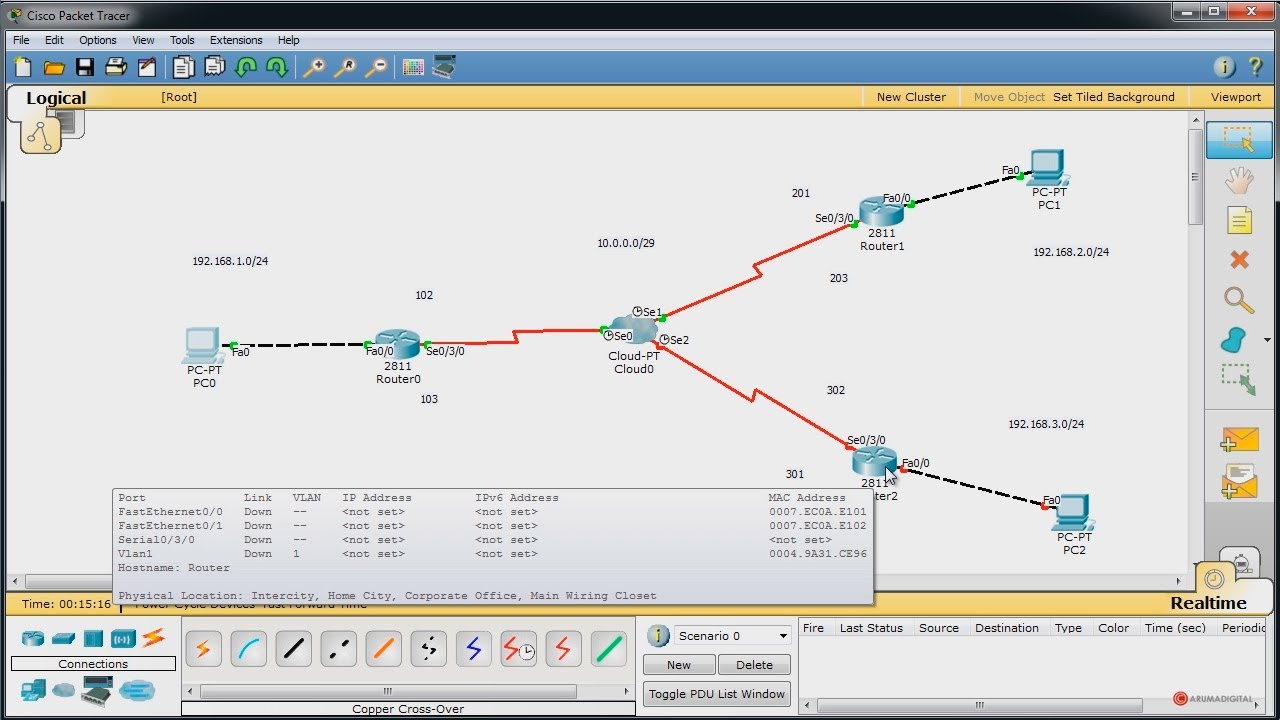Redo the last action
Viewport: 1280px width, 720px height.
(277, 67)
